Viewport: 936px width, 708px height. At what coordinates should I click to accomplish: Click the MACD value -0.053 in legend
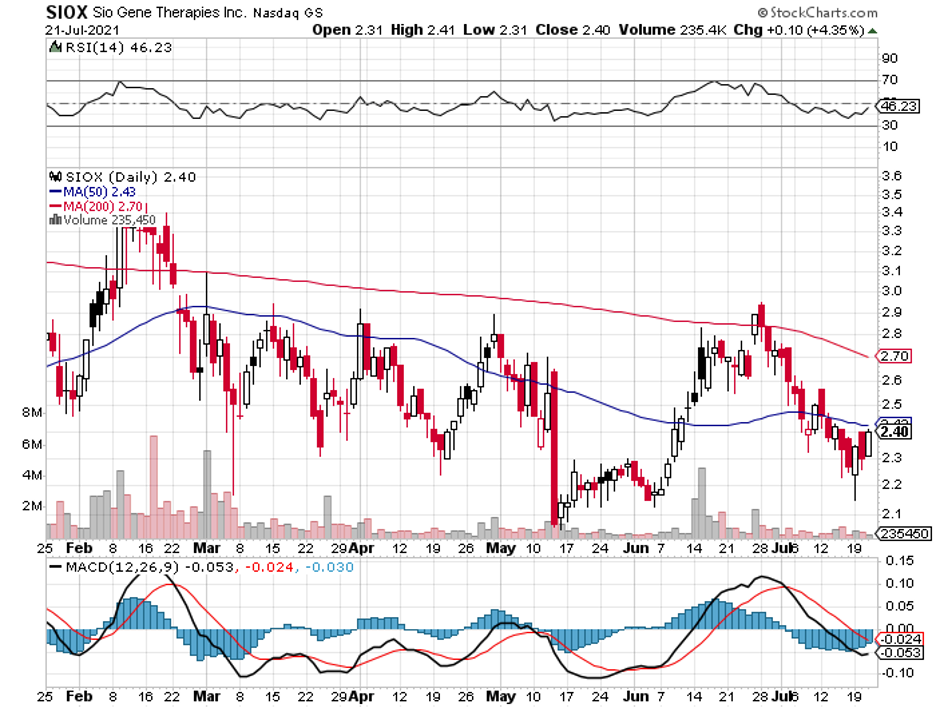(208, 567)
